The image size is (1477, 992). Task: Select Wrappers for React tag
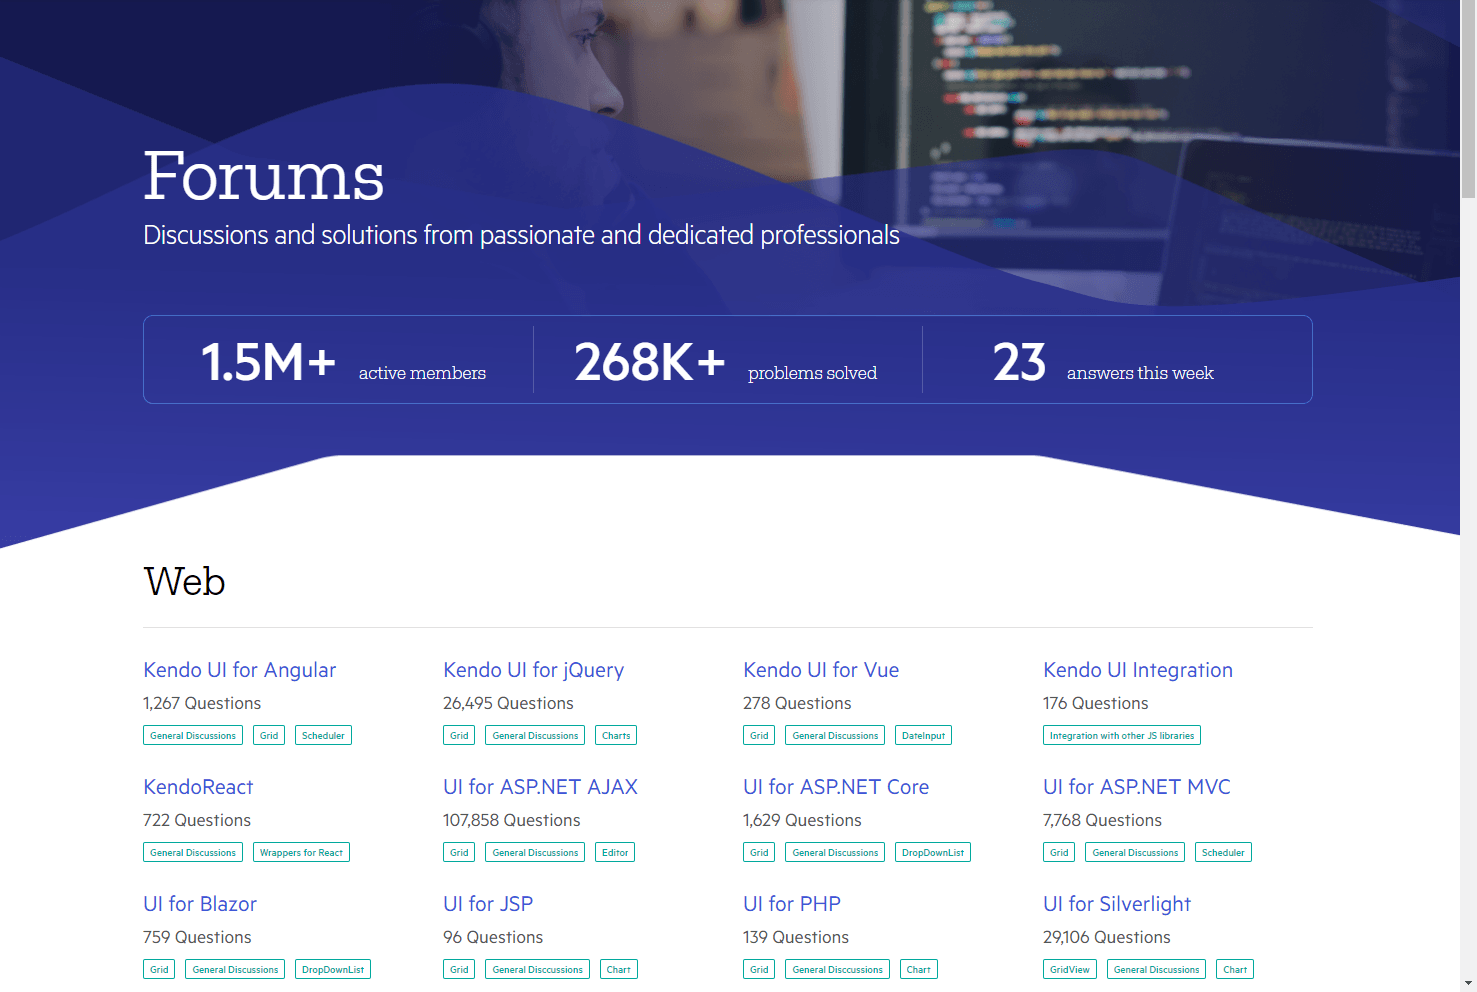(x=301, y=852)
